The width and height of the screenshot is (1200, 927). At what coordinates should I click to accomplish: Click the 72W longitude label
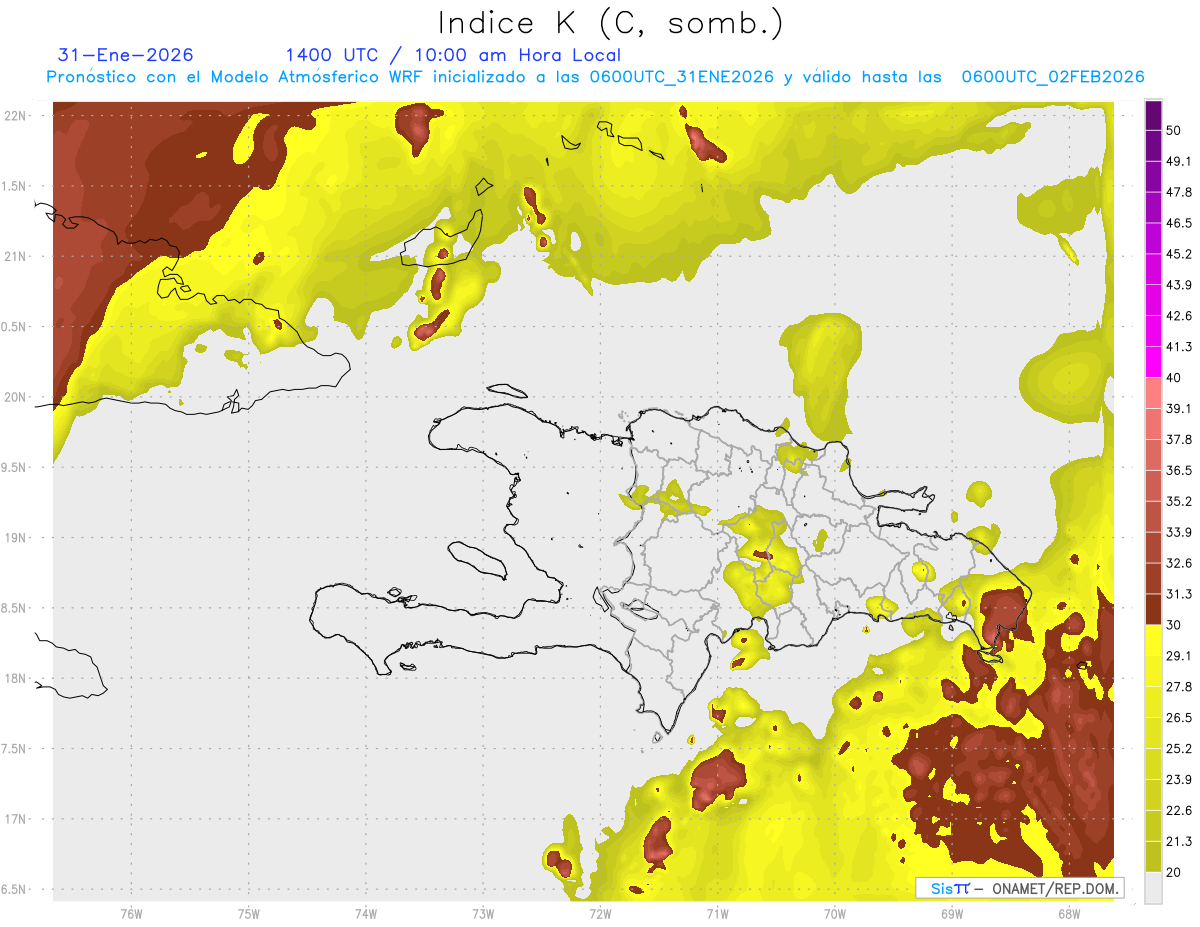click(x=600, y=913)
